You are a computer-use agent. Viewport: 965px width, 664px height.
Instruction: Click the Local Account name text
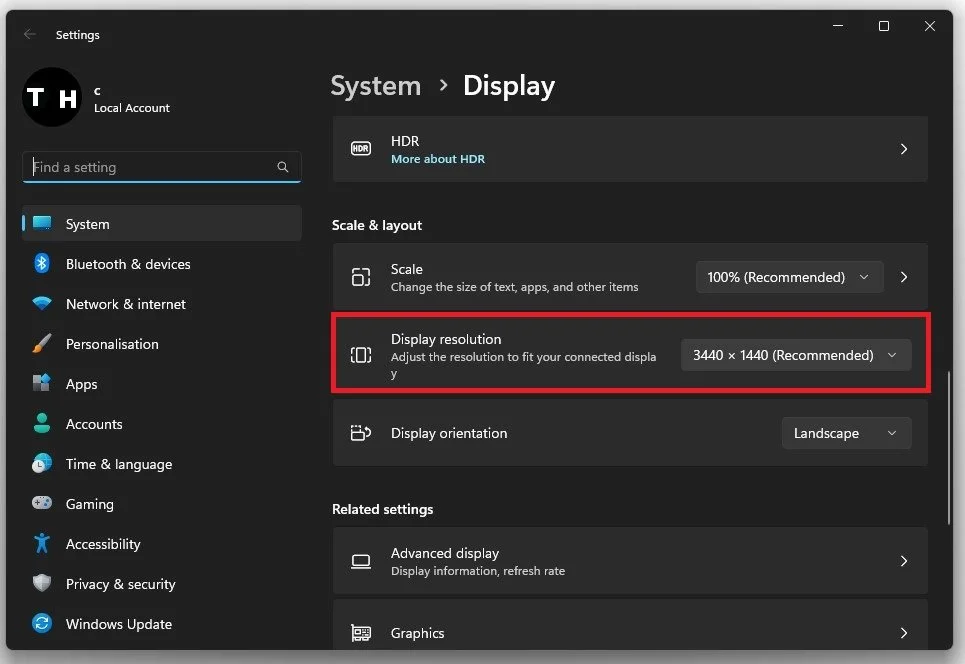click(132, 108)
